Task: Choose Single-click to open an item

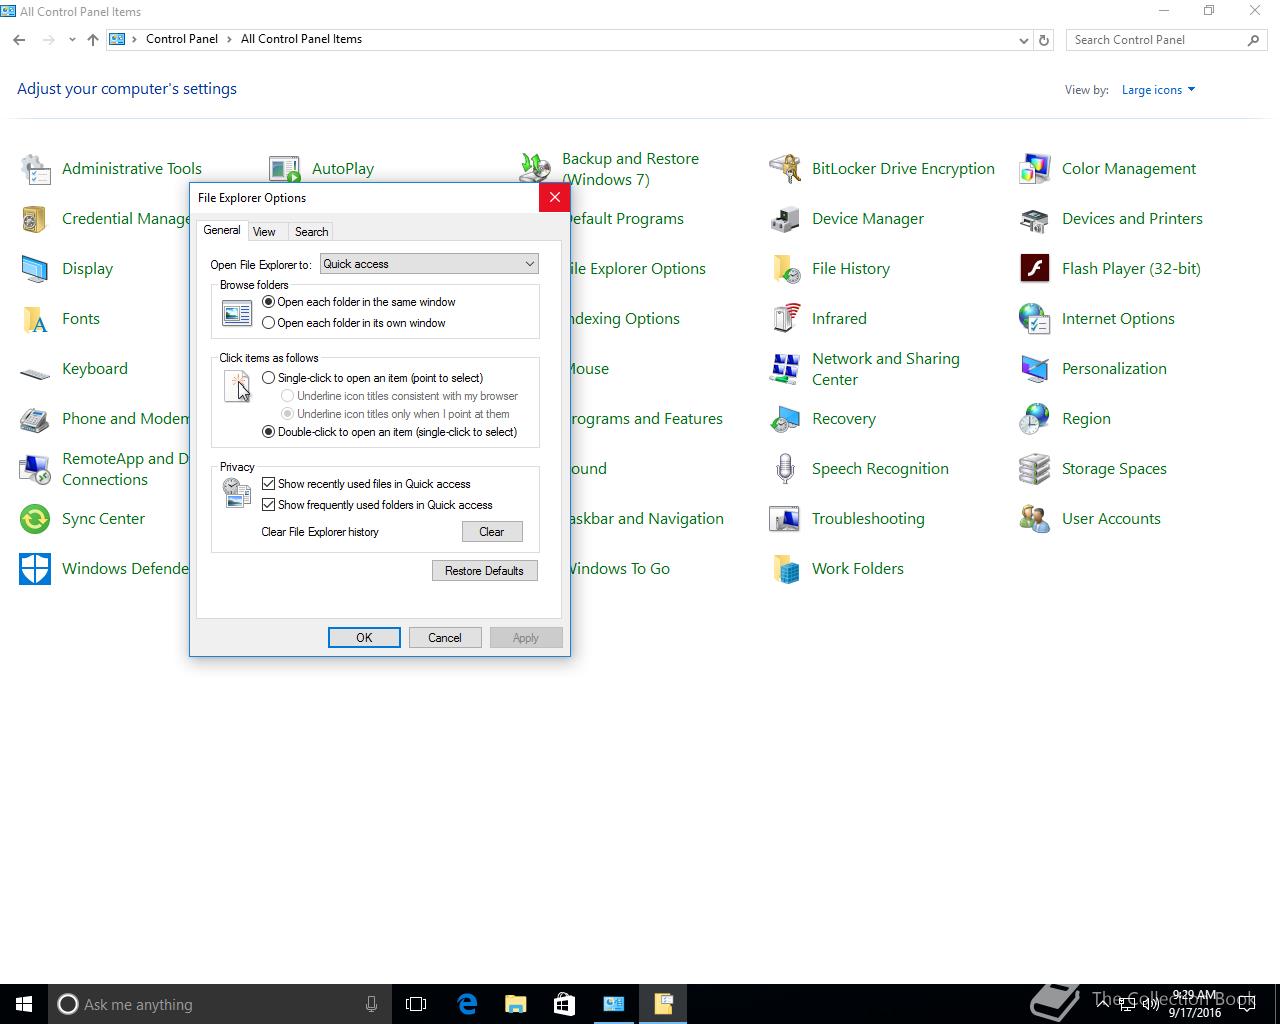Action: (x=268, y=378)
